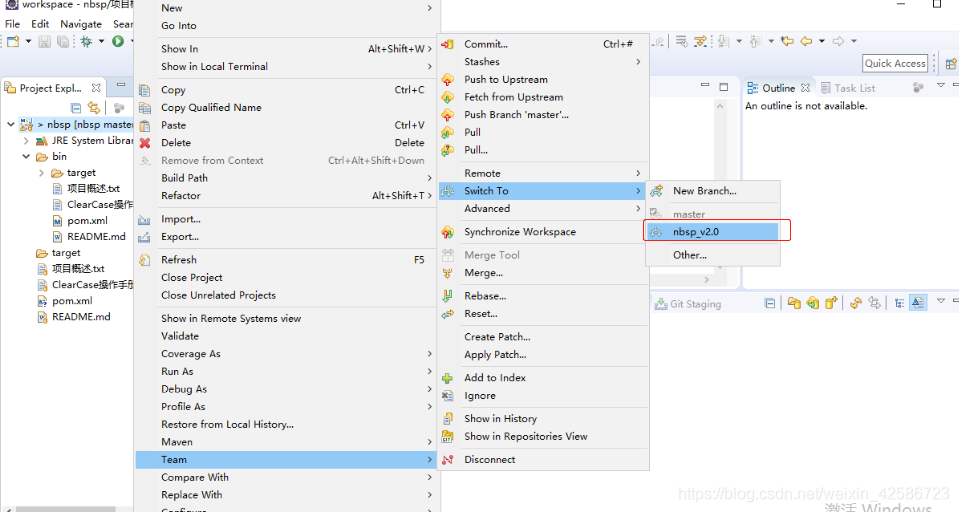The height and width of the screenshot is (512, 959).
Task: Open the File menu
Action: [x=12, y=24]
